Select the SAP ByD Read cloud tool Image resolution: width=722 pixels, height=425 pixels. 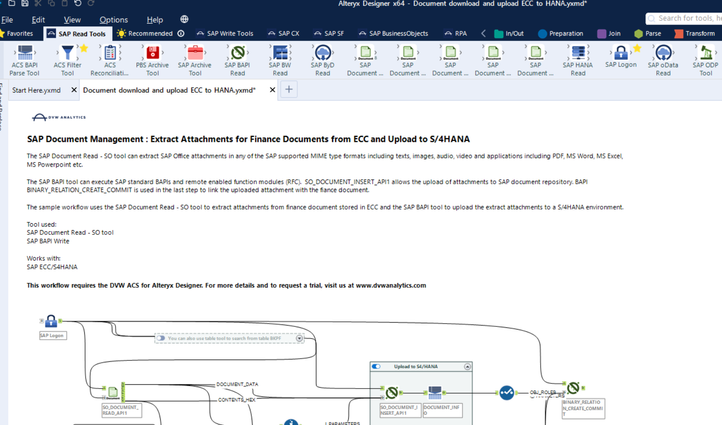coord(322,60)
